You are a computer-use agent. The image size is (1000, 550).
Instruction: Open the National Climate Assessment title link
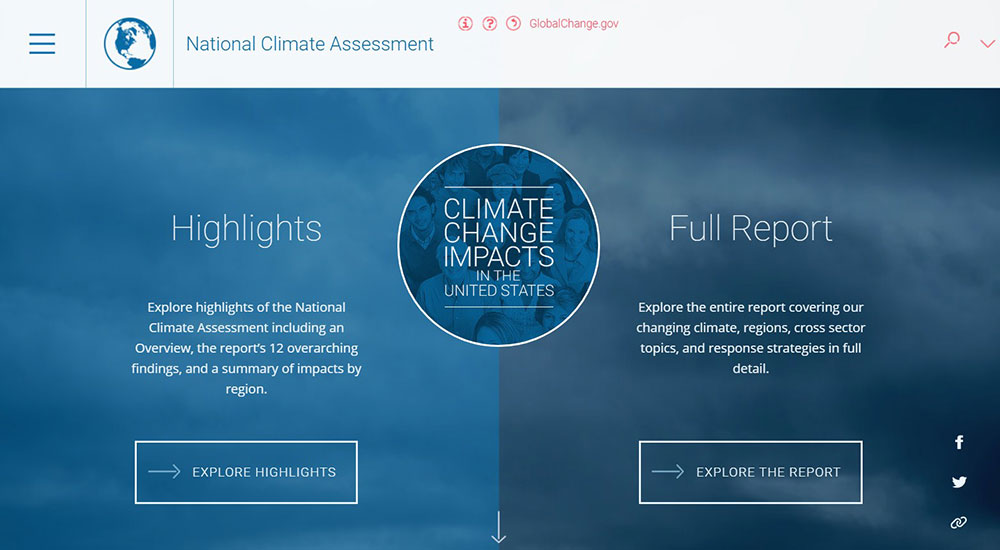point(310,44)
